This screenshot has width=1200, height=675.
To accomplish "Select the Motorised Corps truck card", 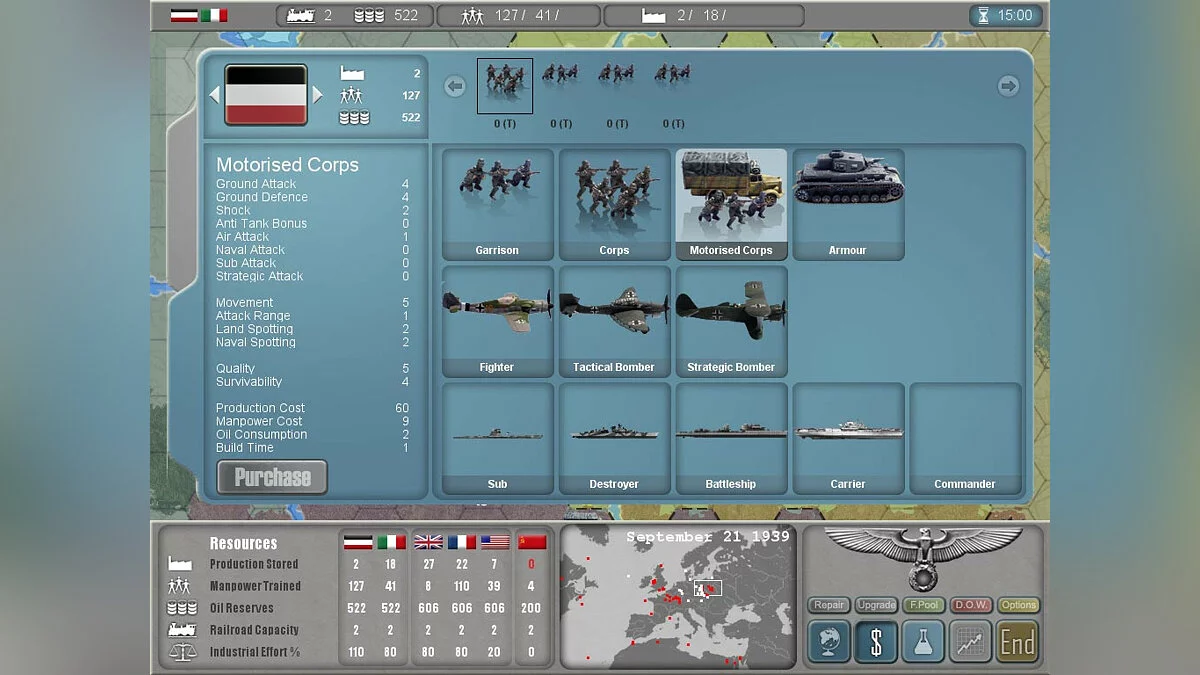I will tap(731, 205).
